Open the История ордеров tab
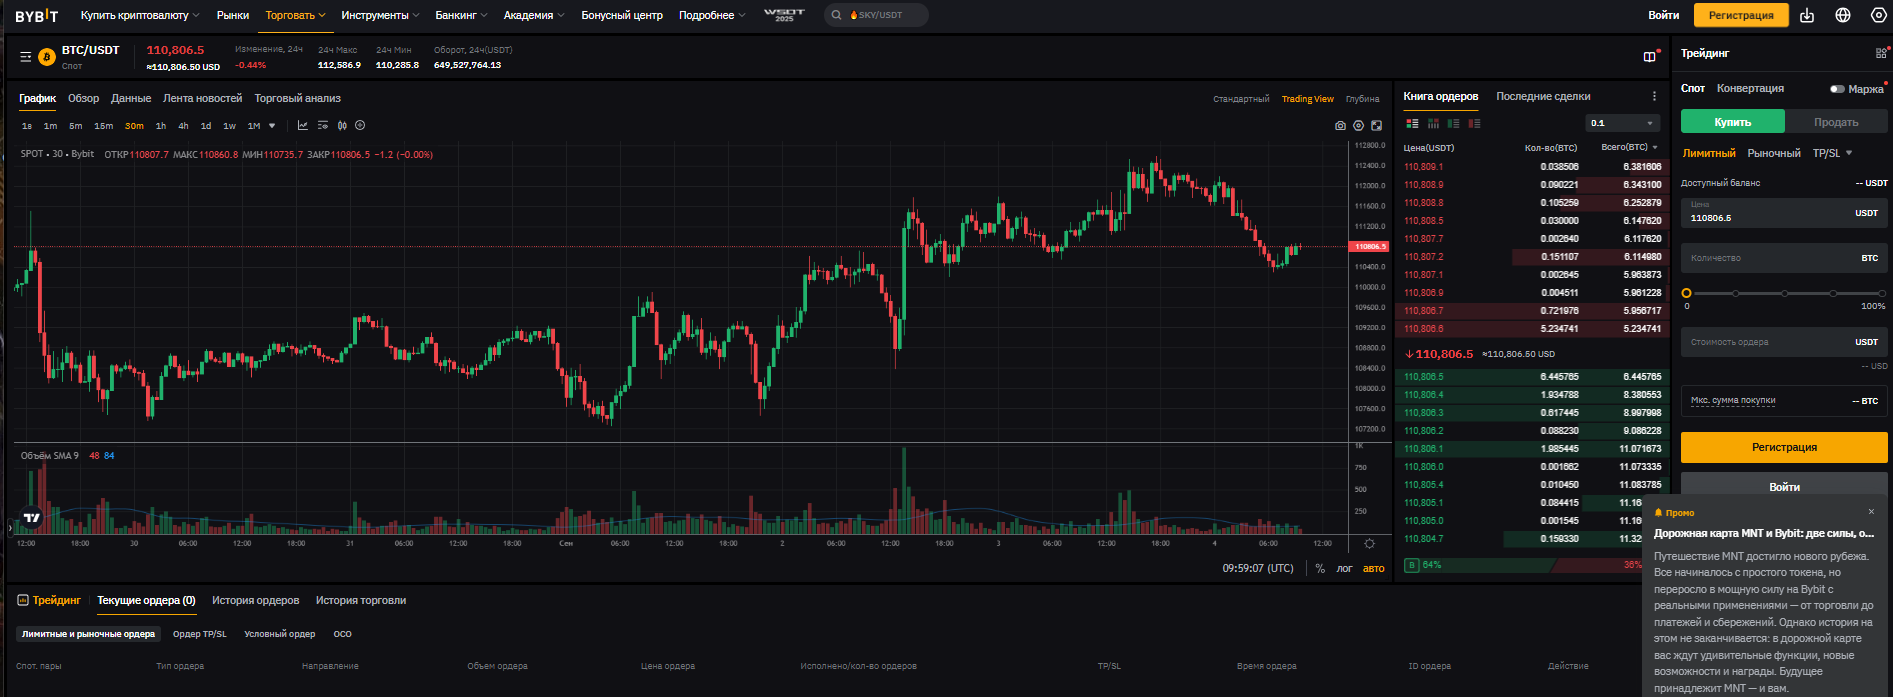 [x=255, y=600]
